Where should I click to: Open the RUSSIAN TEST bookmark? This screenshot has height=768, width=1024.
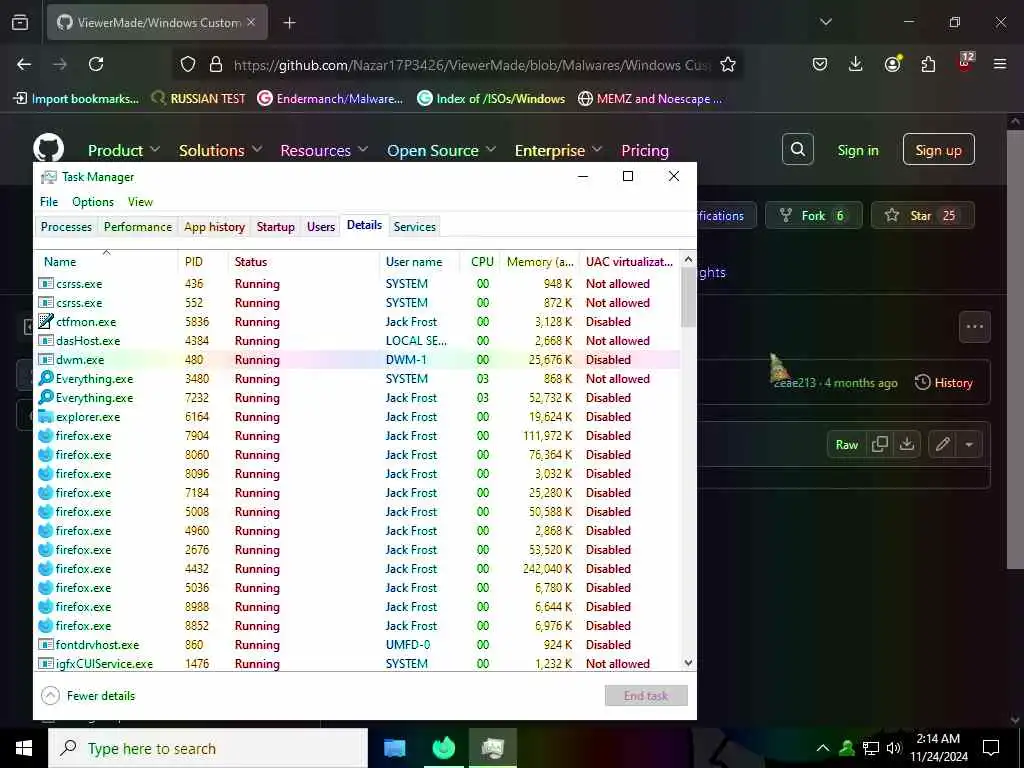[199, 99]
